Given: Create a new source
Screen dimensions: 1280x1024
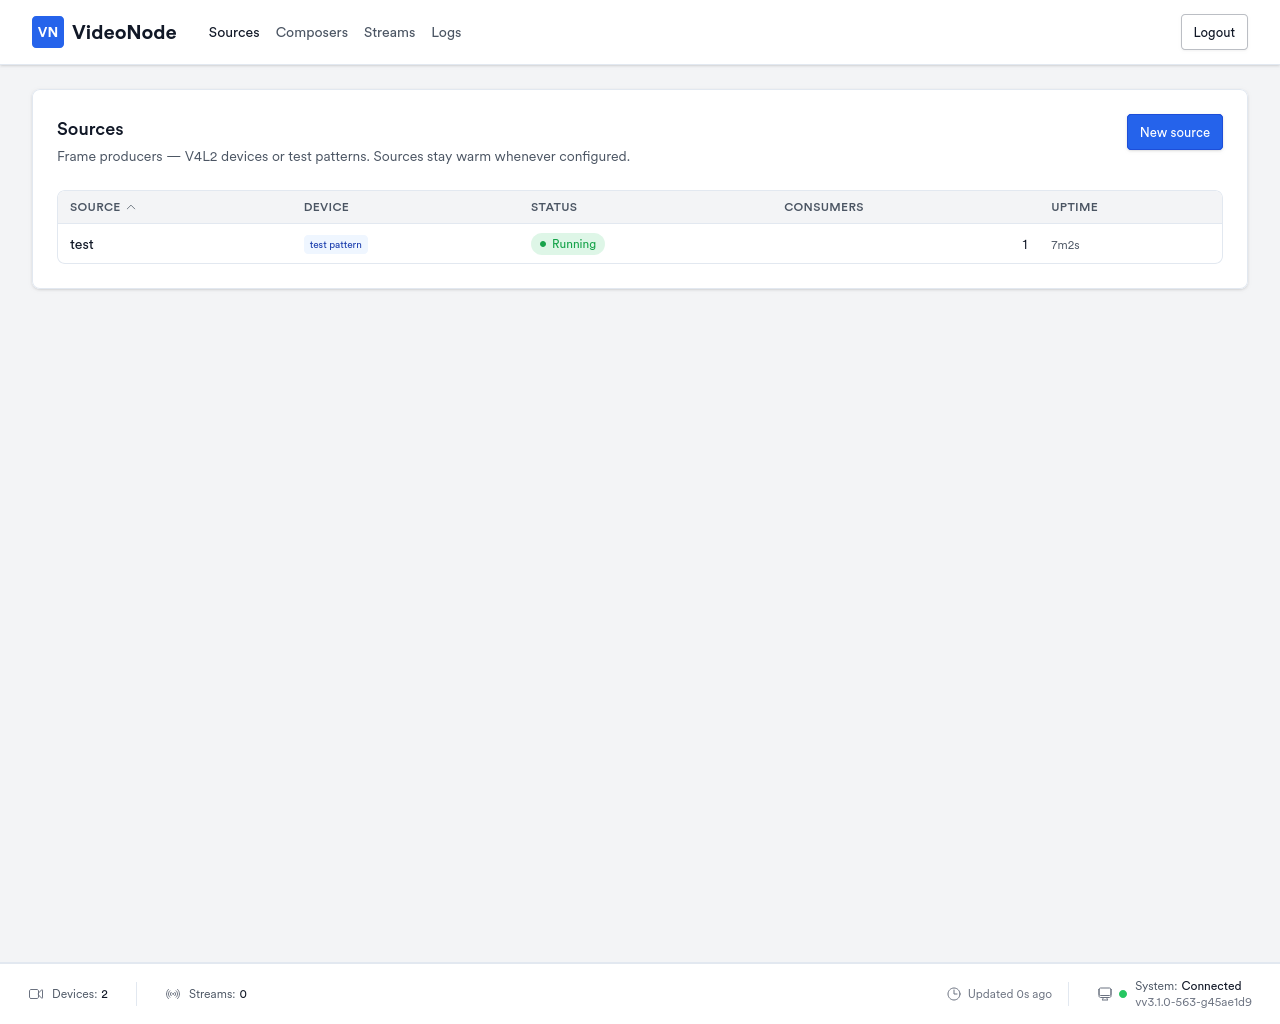Looking at the screenshot, I should (x=1174, y=132).
